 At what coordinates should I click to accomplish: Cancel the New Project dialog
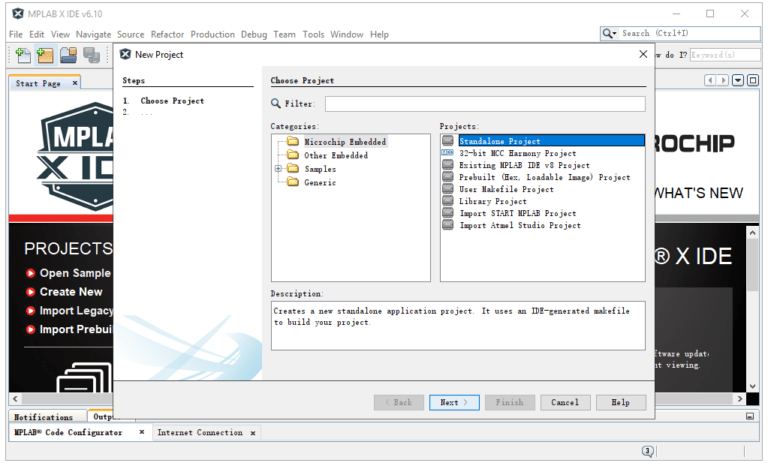point(565,402)
